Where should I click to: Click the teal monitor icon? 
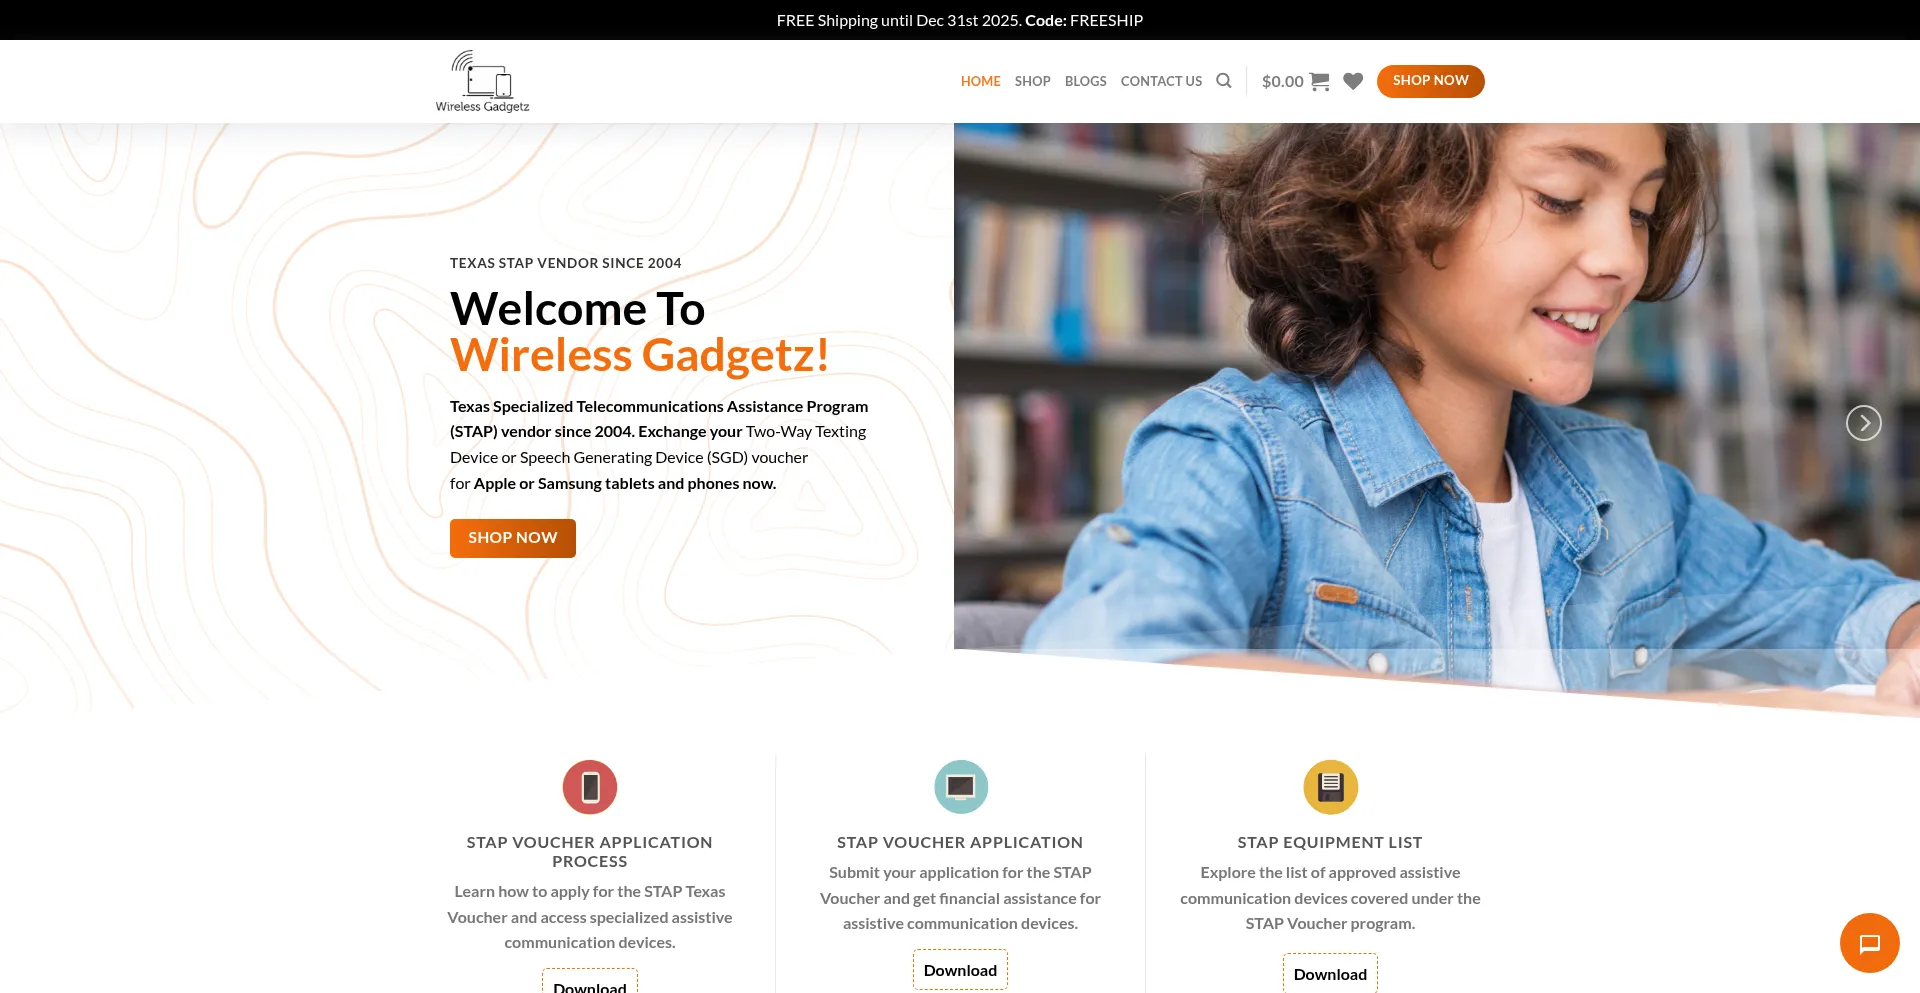pyautogui.click(x=961, y=787)
